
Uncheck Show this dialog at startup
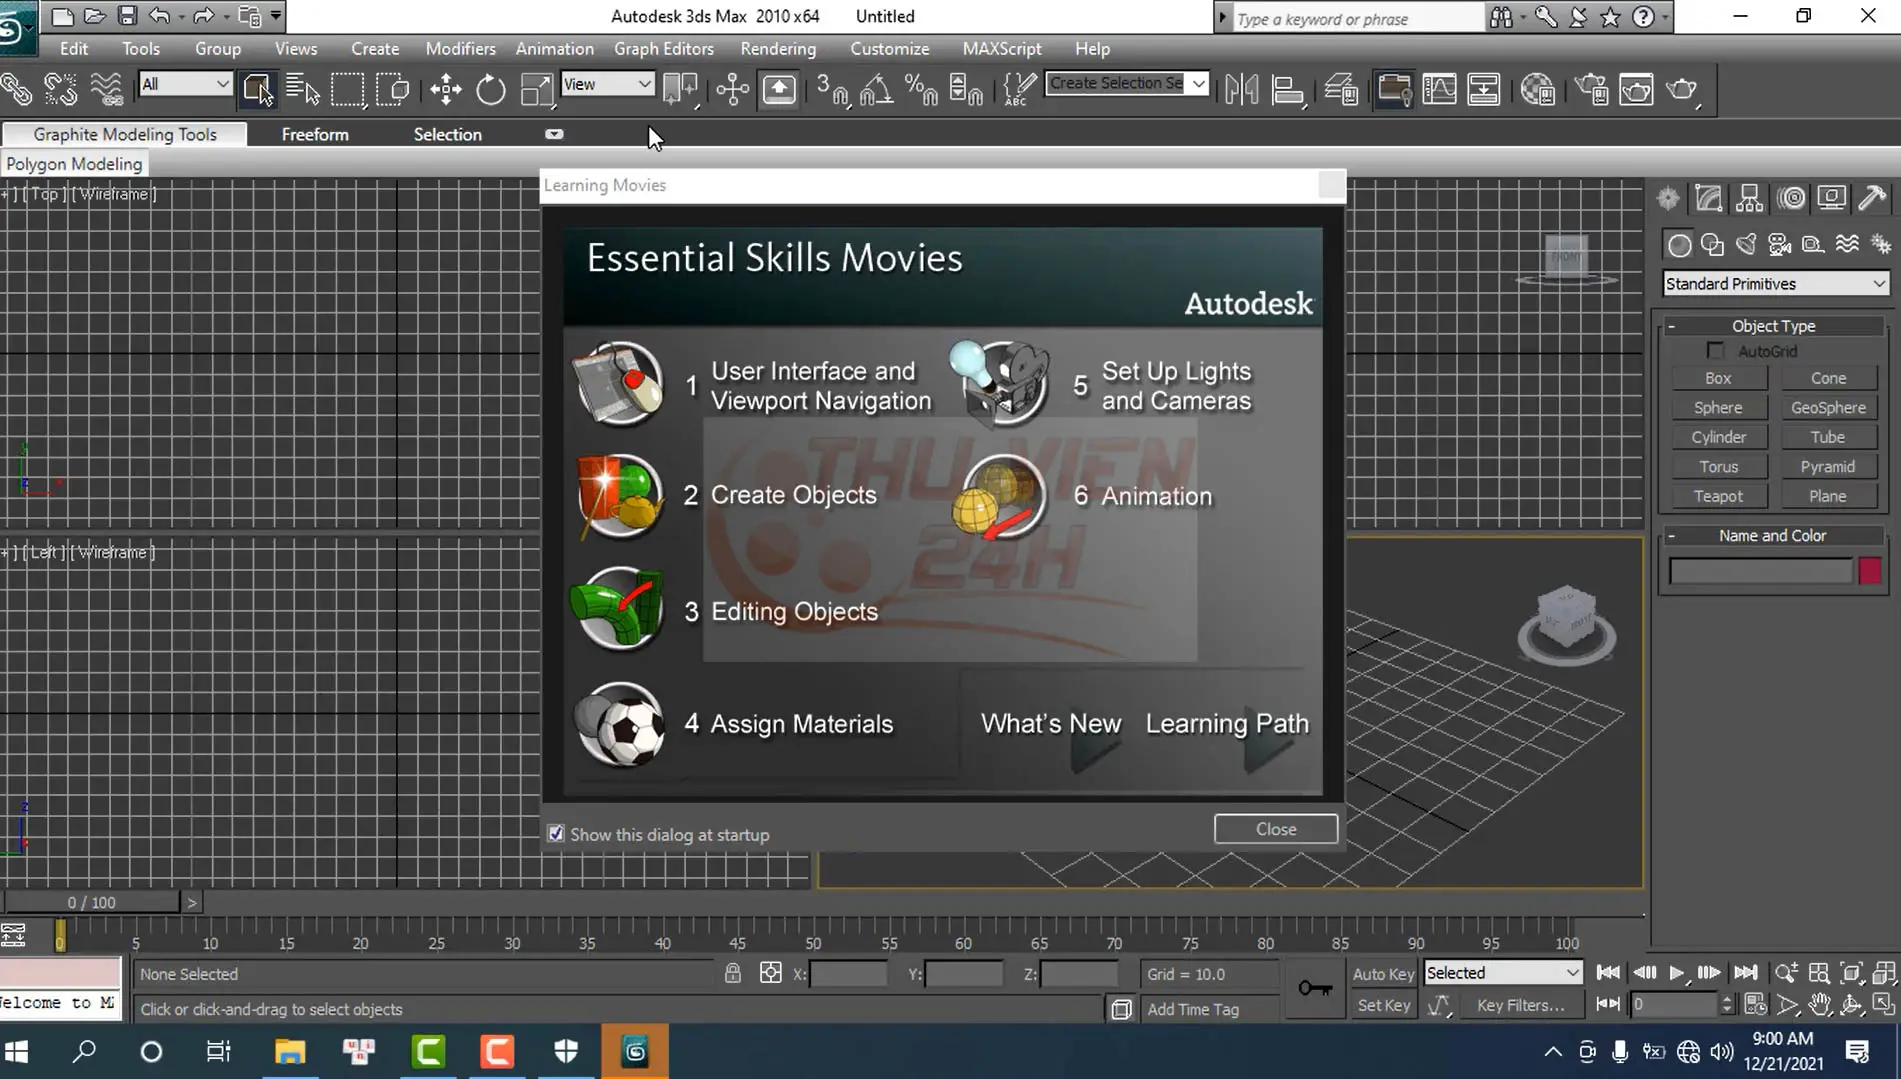click(x=556, y=833)
